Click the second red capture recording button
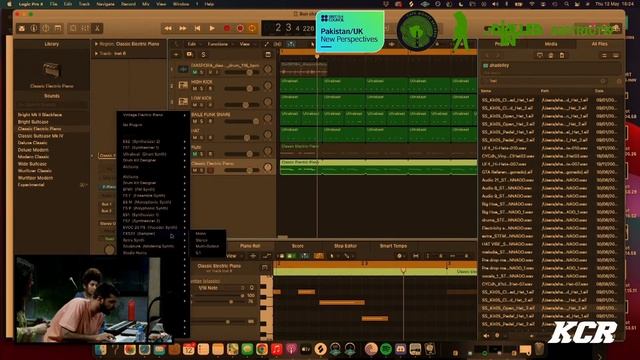The height and width of the screenshot is (360, 640). [240, 28]
